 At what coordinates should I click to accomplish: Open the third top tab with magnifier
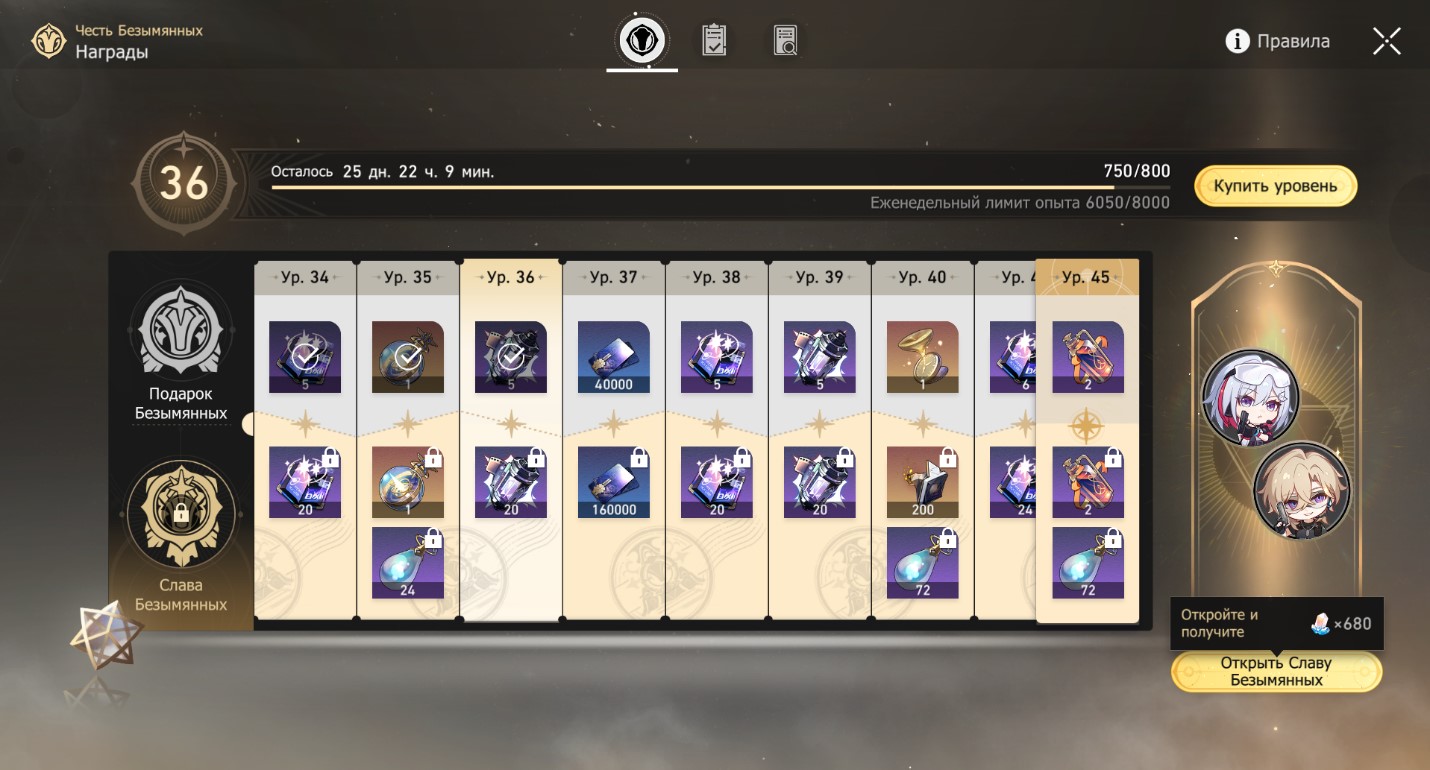click(785, 41)
